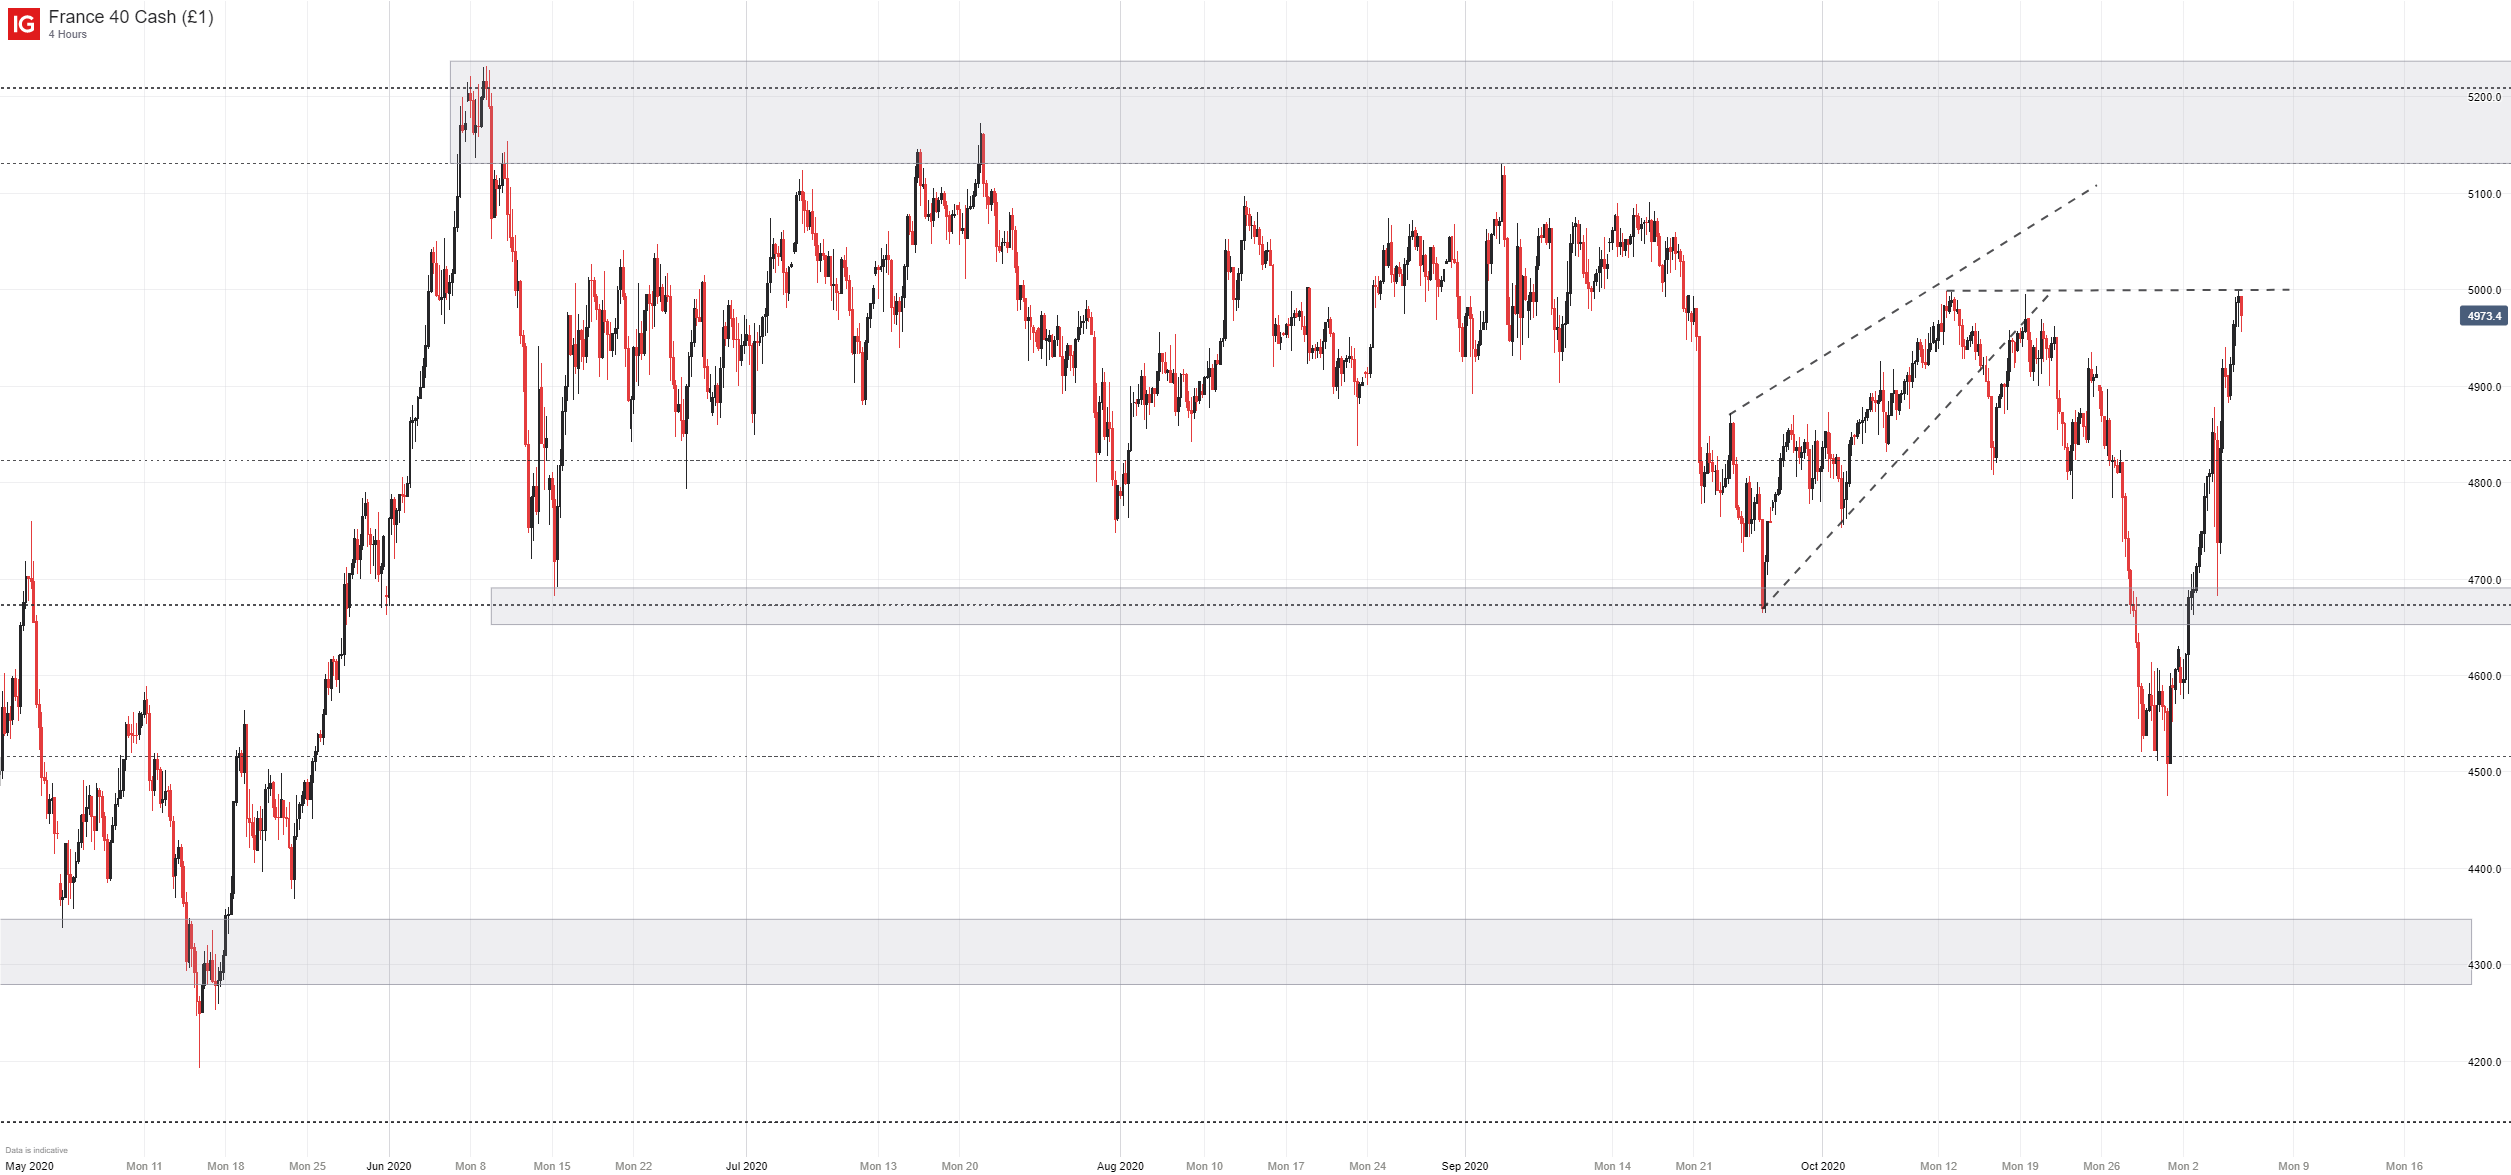The image size is (2511, 1175).
Task: Click the May 2020 date label
Action: coord(29,1166)
